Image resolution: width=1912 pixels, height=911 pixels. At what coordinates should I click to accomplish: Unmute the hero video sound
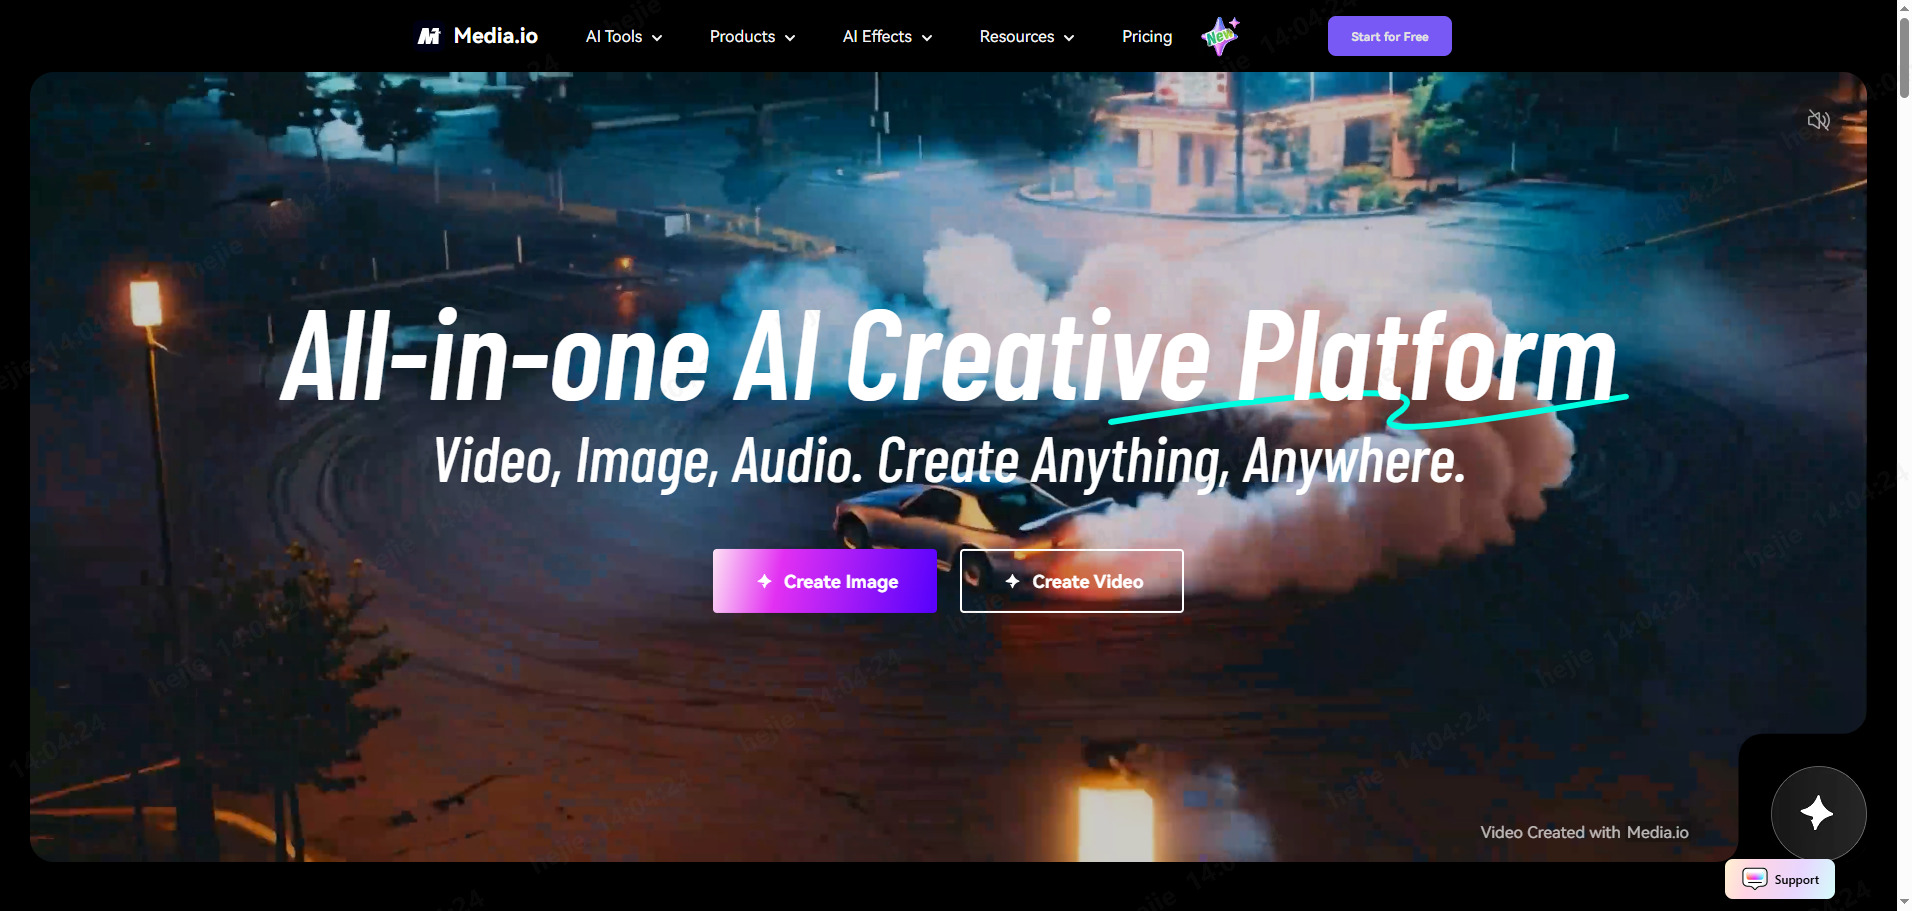[1818, 121]
